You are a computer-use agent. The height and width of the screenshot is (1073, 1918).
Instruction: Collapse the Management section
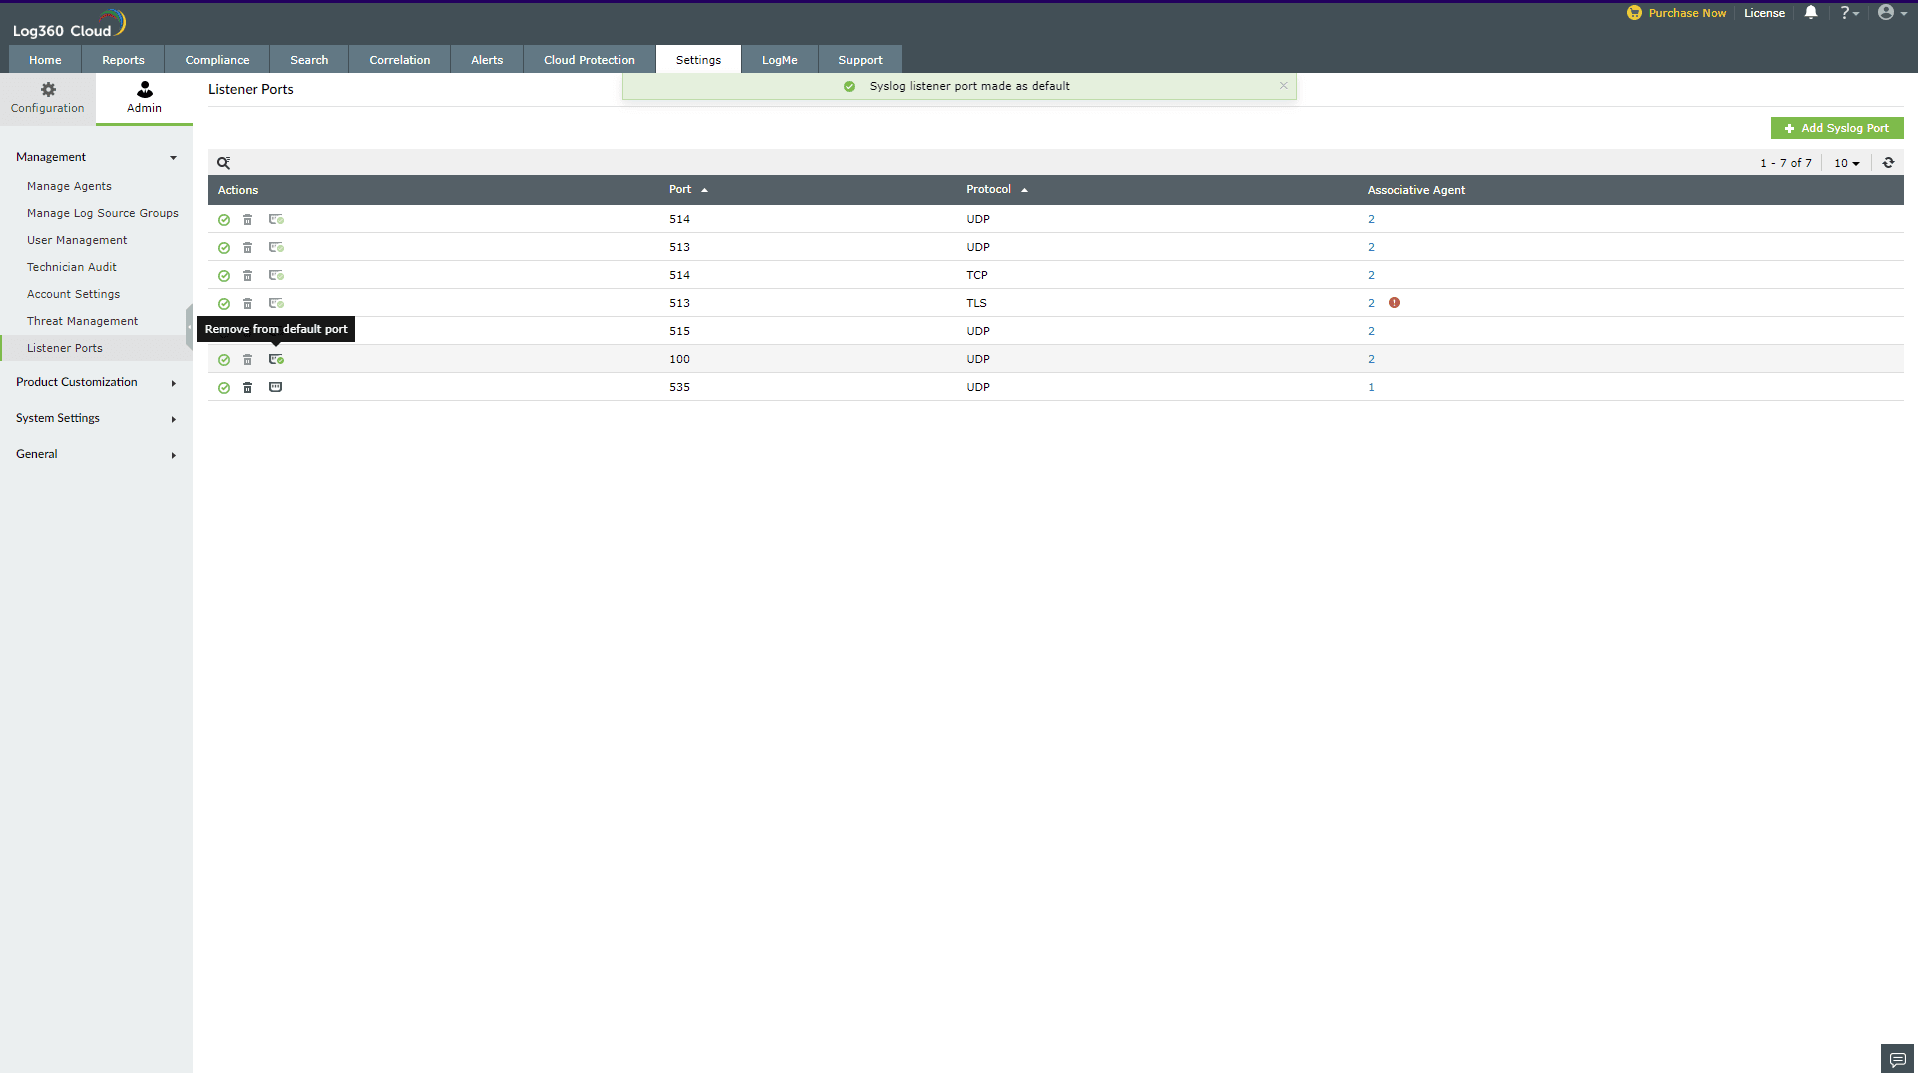[x=96, y=157]
